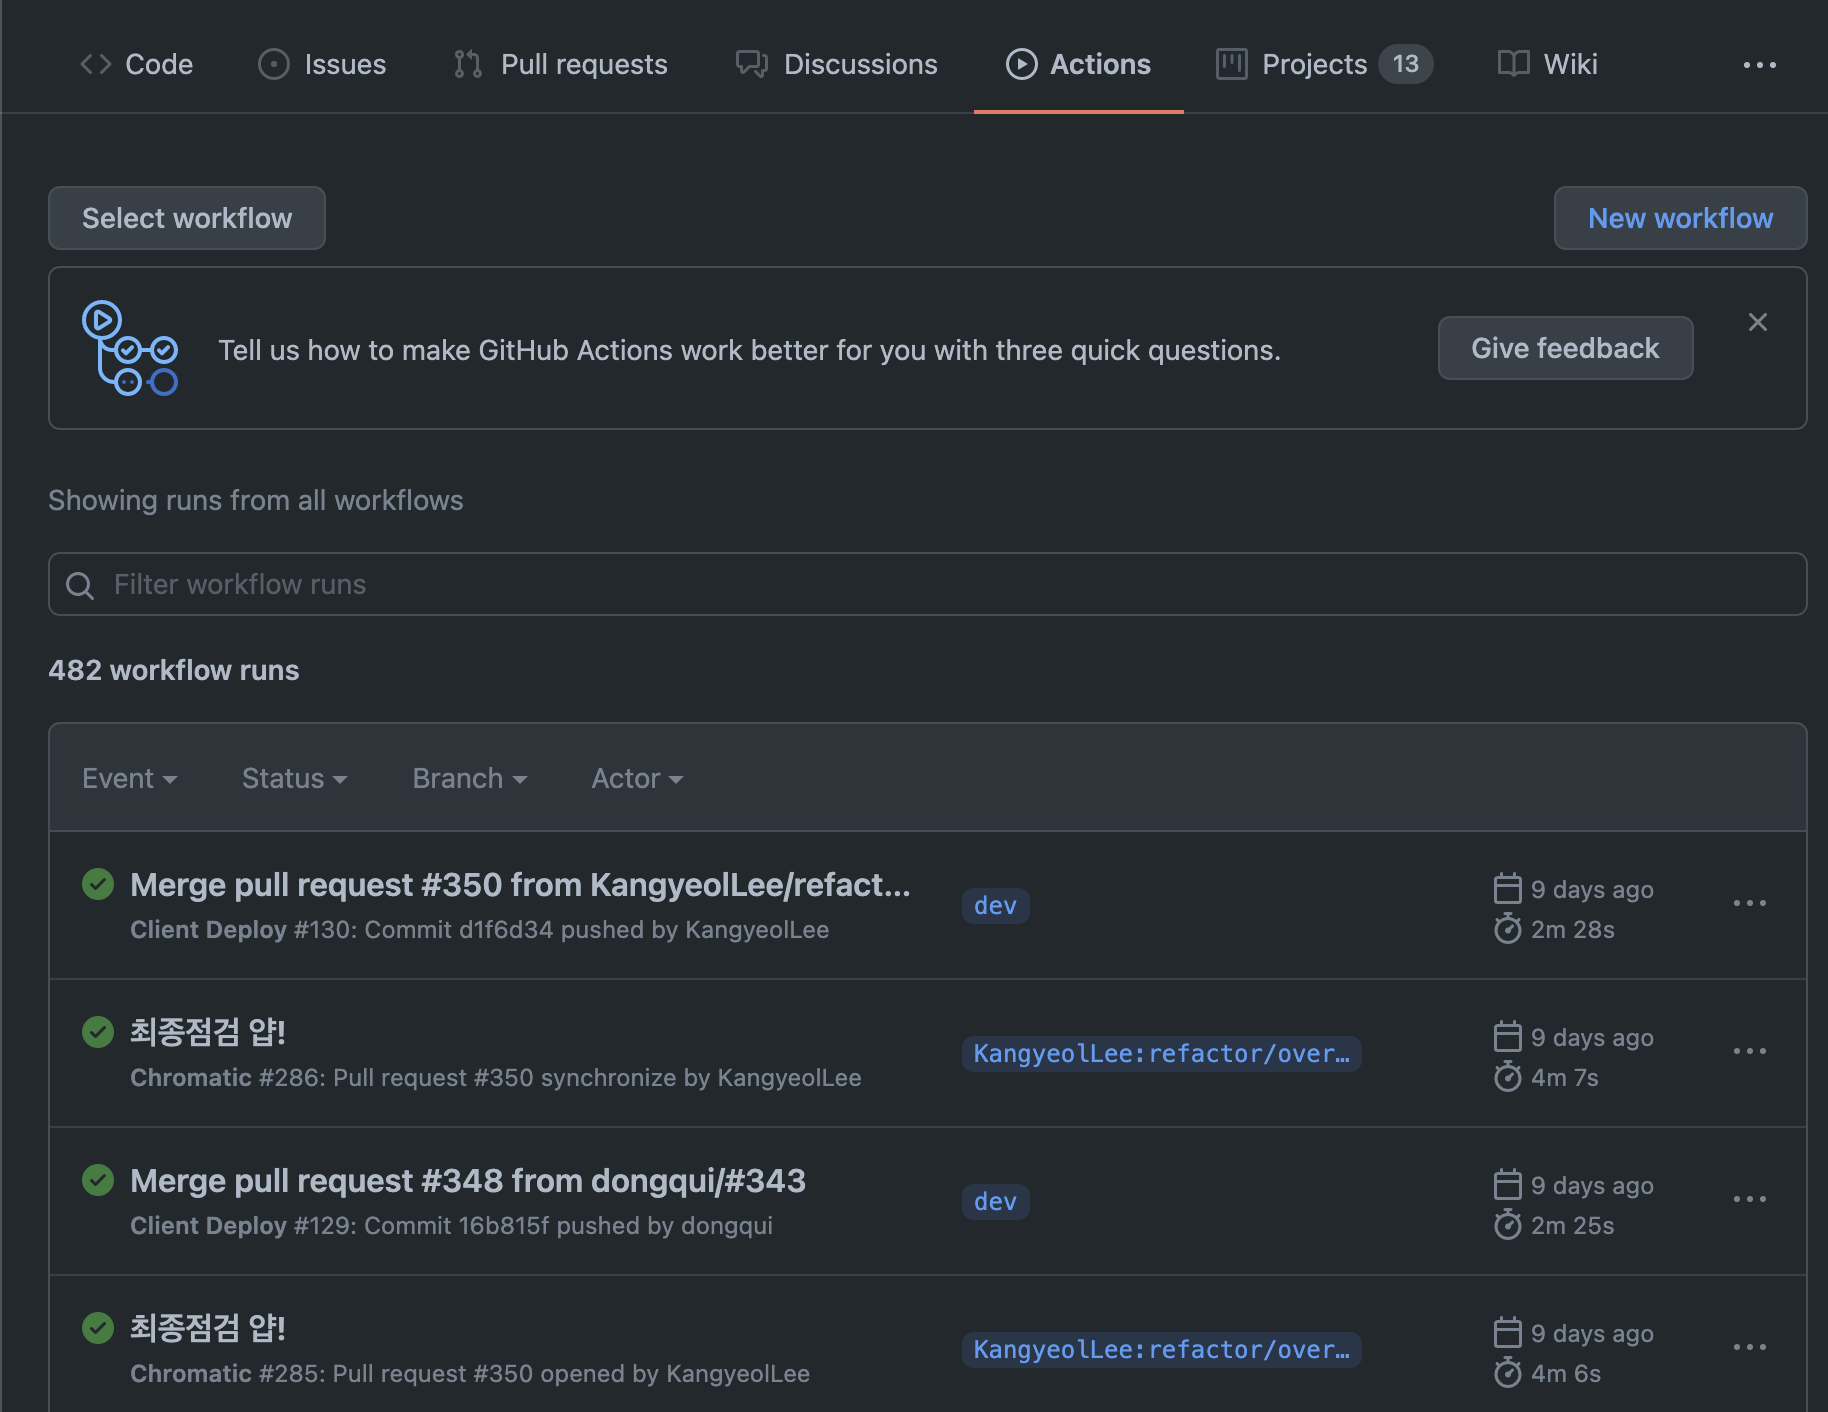The width and height of the screenshot is (1828, 1412).
Task: Open the options menu for Chromatic #286
Action: coord(1750,1052)
